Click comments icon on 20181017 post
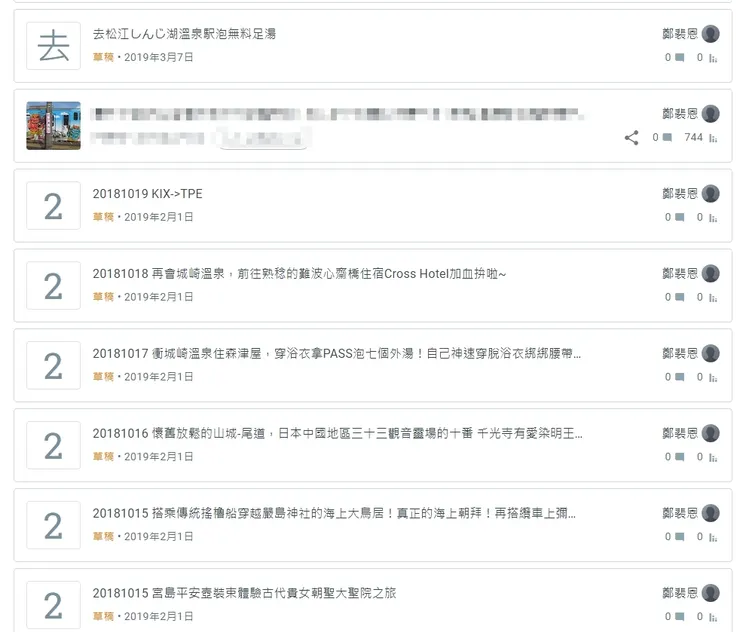 tap(680, 377)
